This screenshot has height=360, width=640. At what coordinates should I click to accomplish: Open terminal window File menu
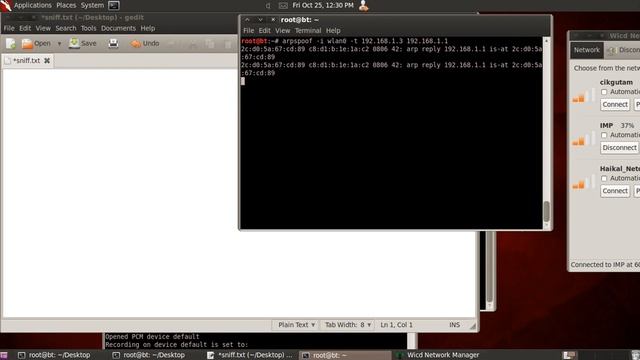click(x=249, y=31)
